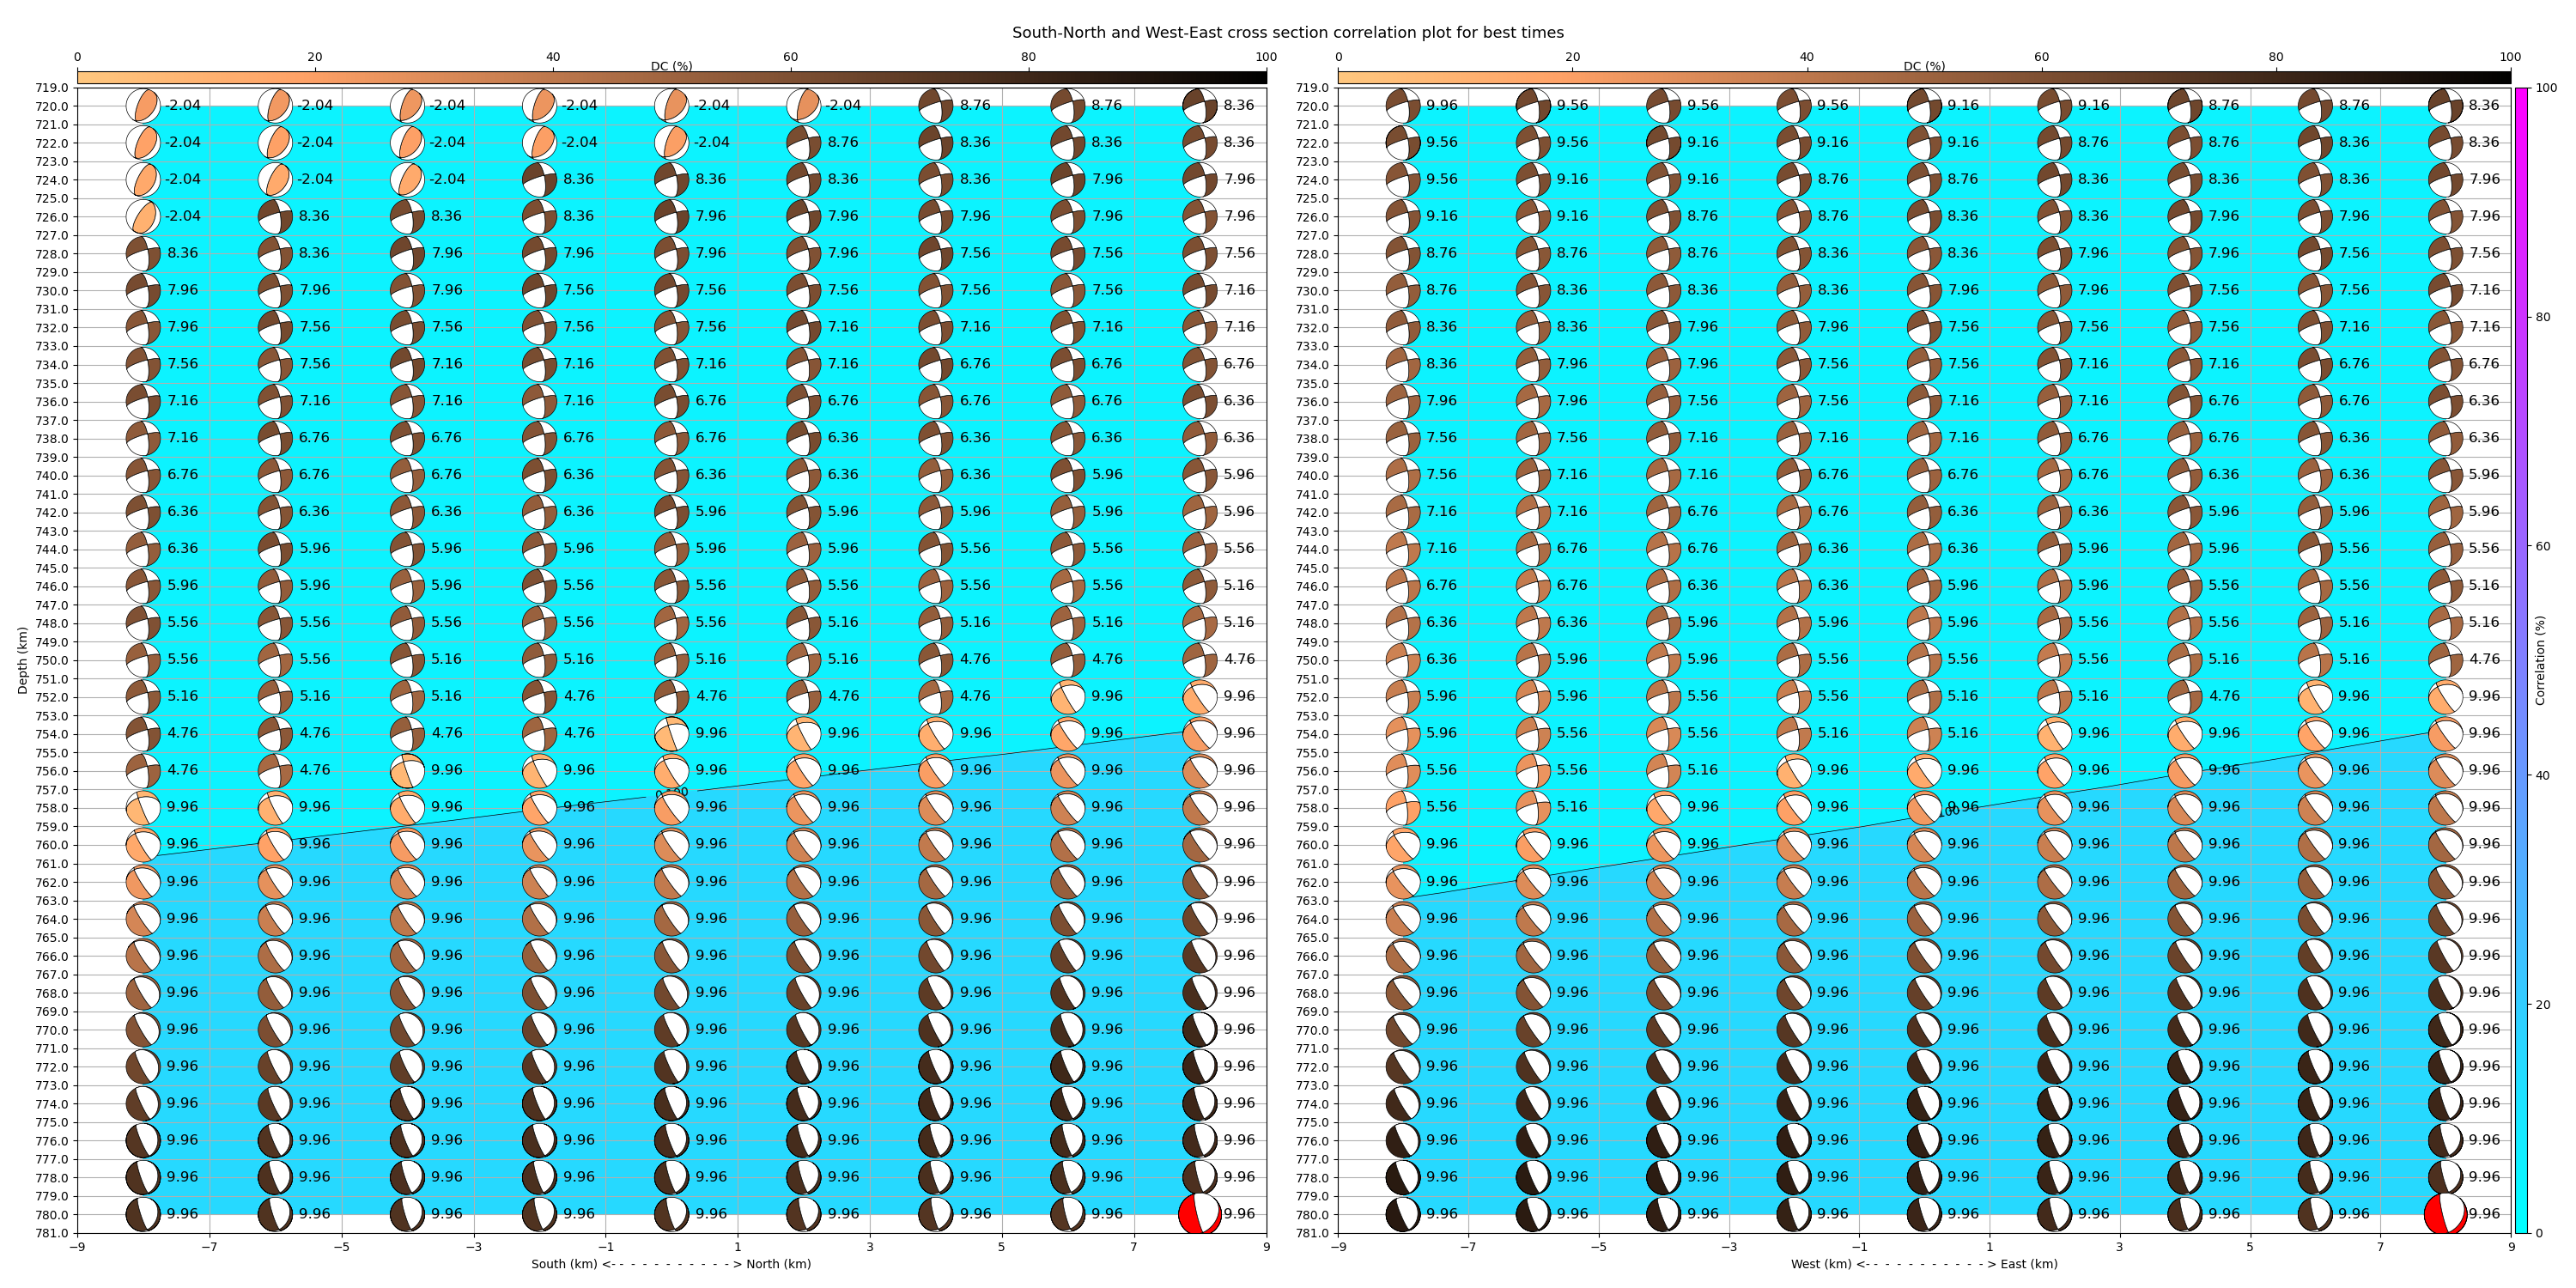Click the left panel's DC (%) colorbar

[x=671, y=77]
